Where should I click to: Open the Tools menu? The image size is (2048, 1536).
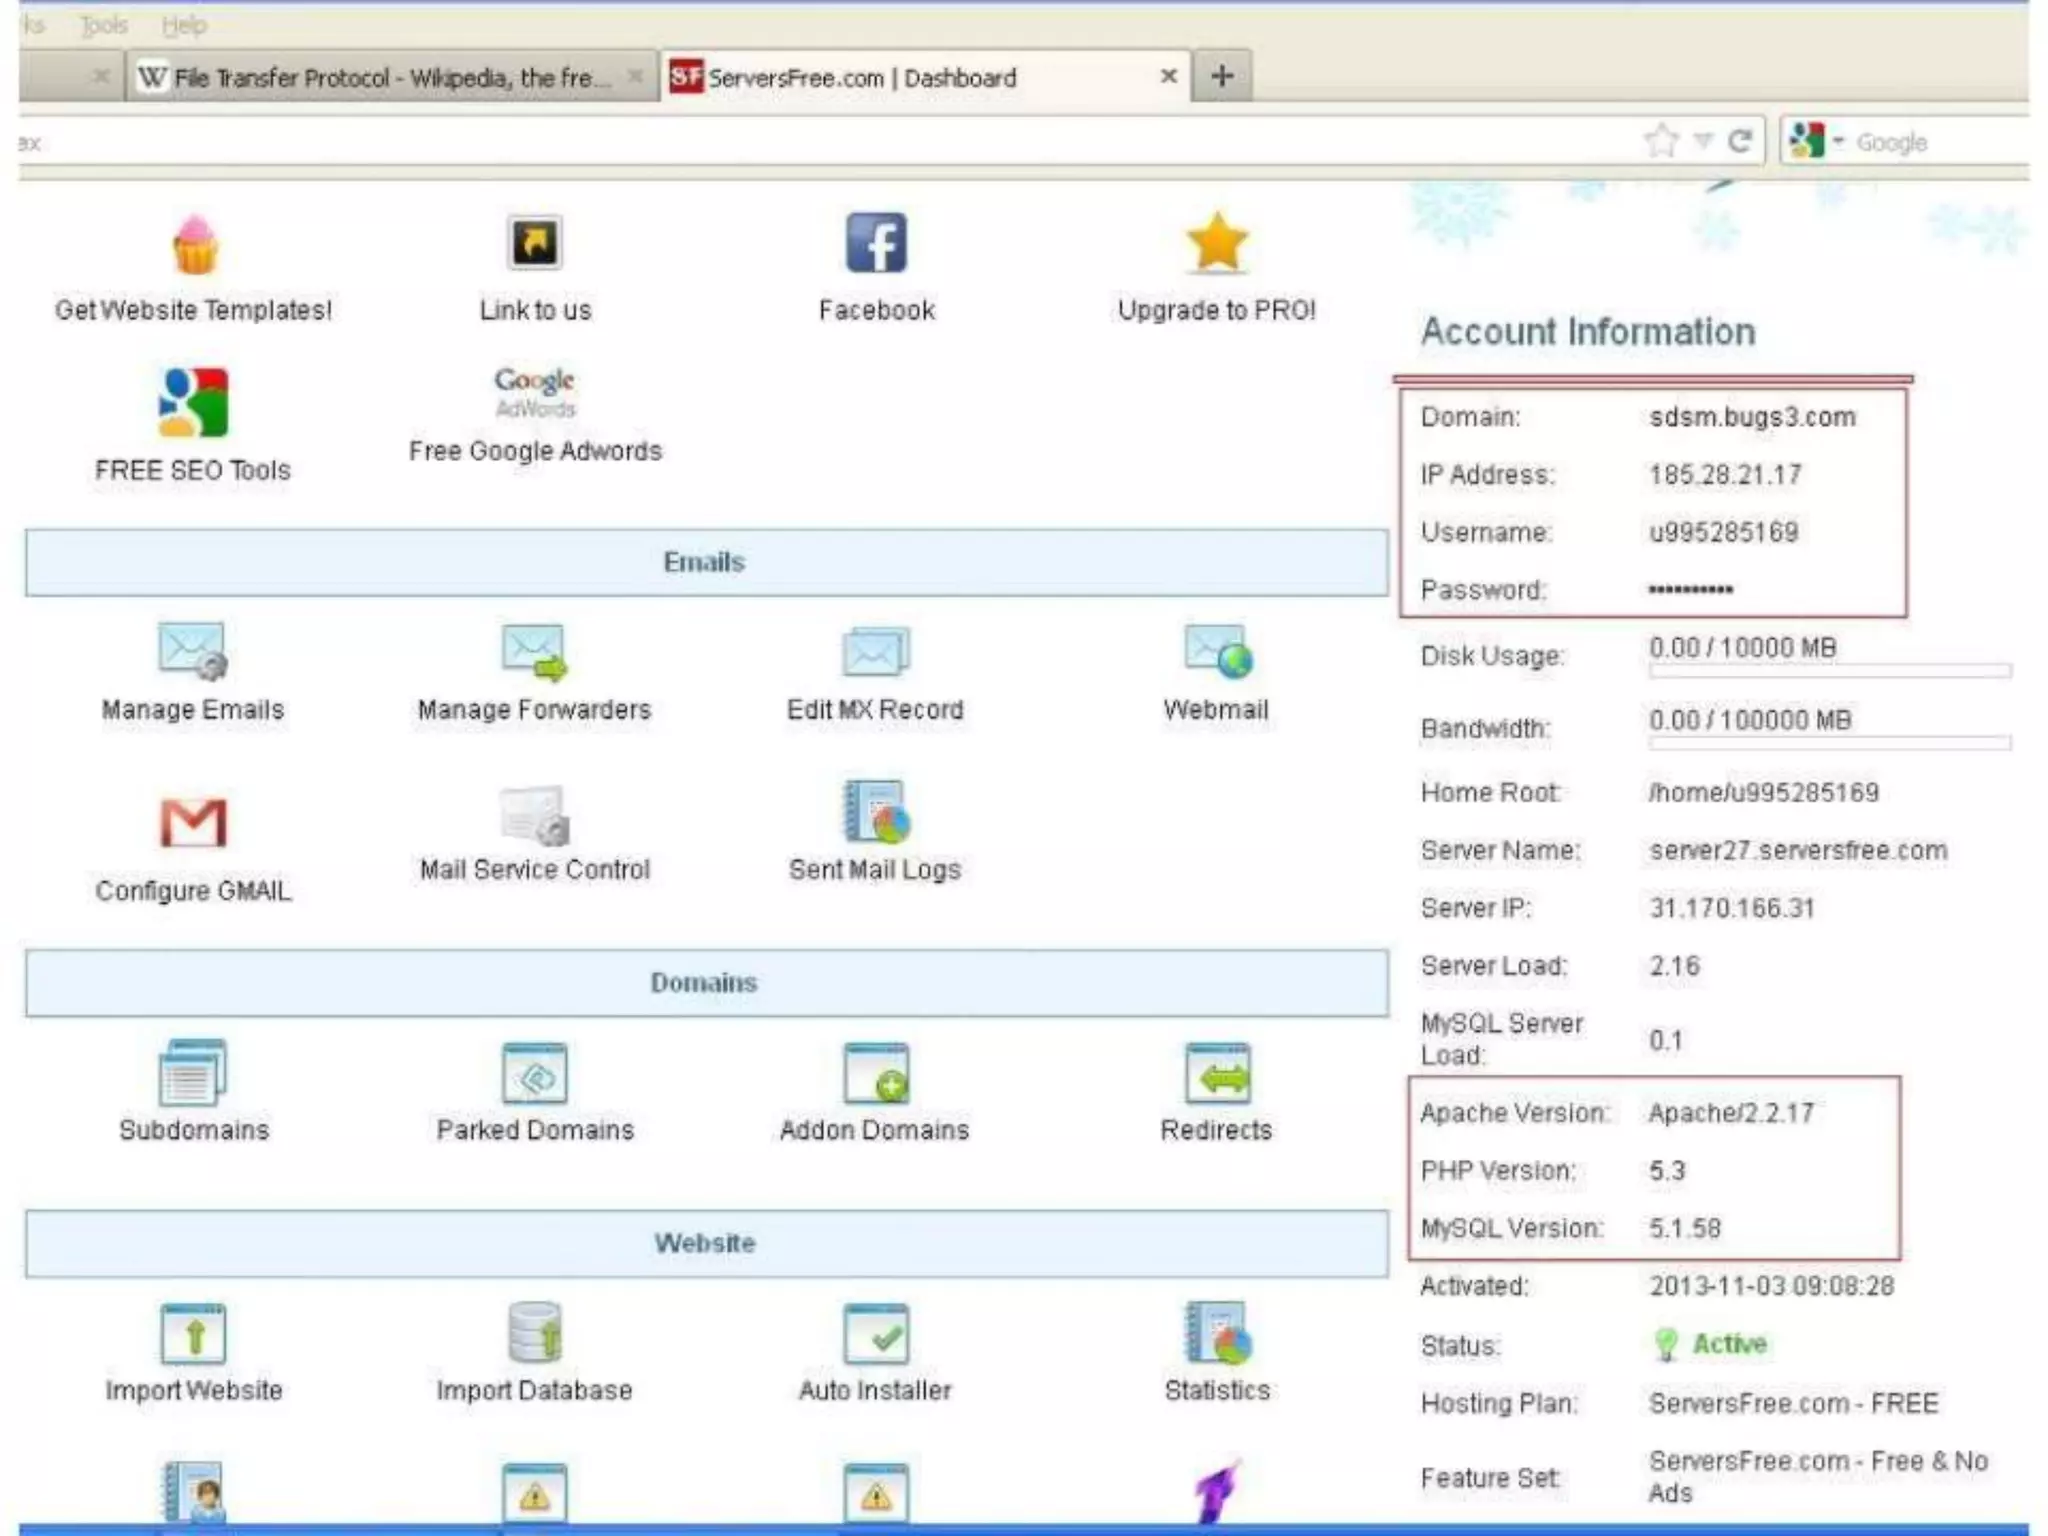pos(104,25)
